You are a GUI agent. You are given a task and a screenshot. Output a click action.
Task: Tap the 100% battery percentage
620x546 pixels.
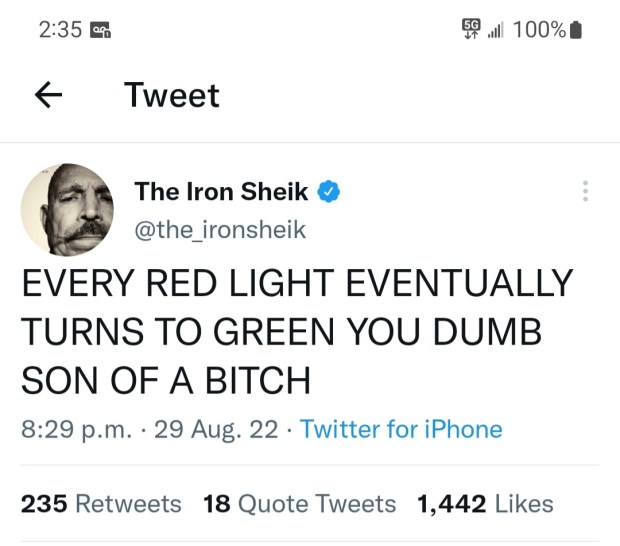point(538,30)
